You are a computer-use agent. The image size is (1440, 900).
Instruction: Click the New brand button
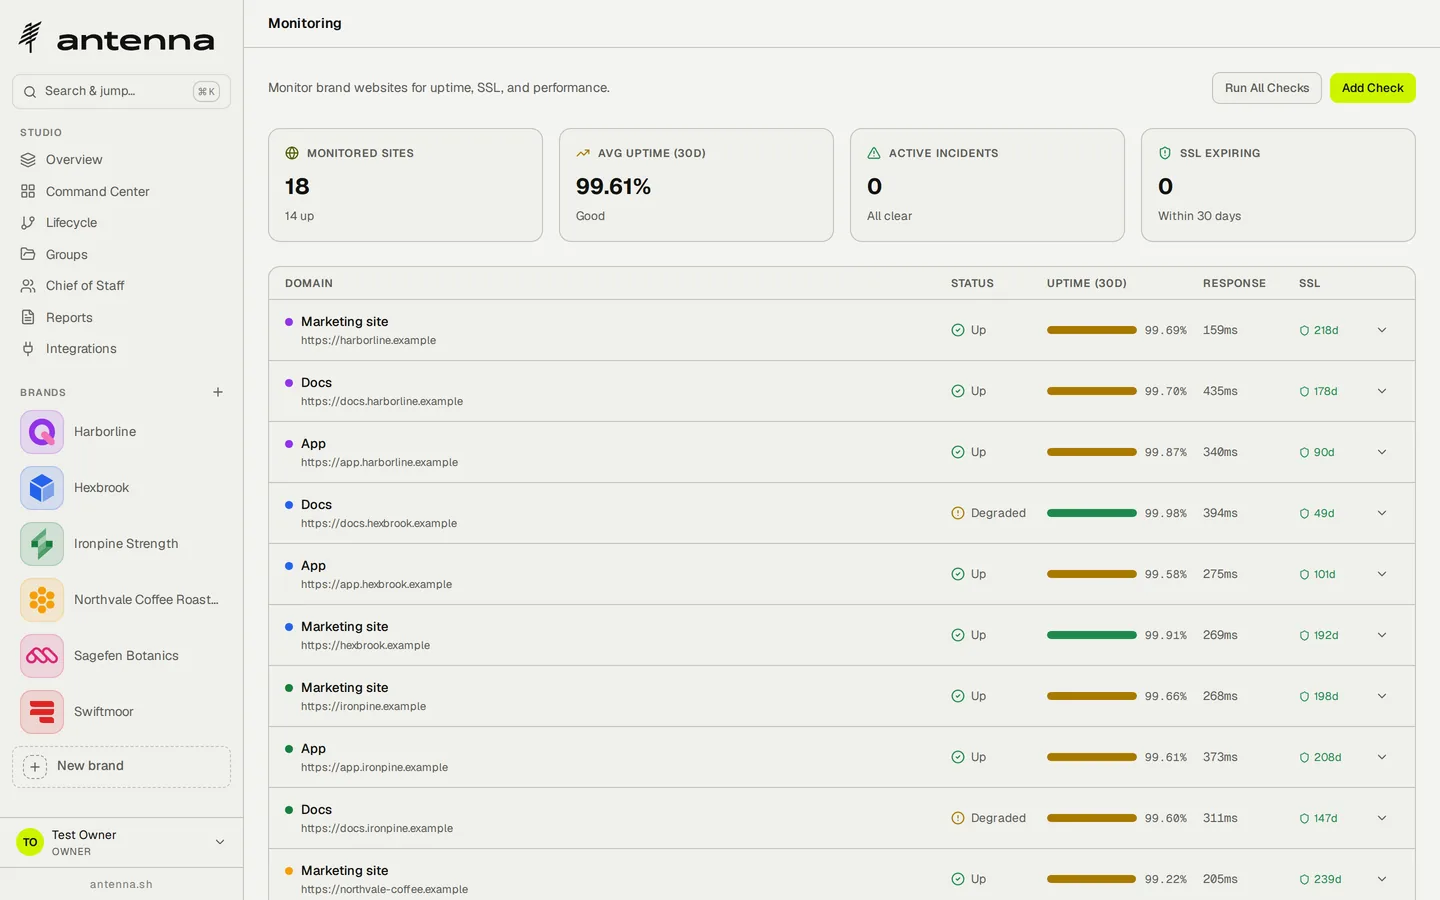(121, 767)
